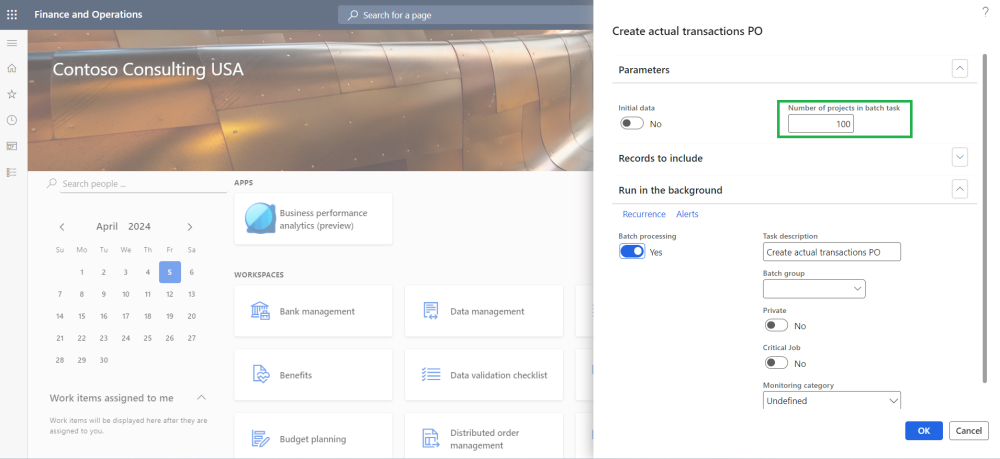Select April 5 in the calendar

(x=170, y=272)
